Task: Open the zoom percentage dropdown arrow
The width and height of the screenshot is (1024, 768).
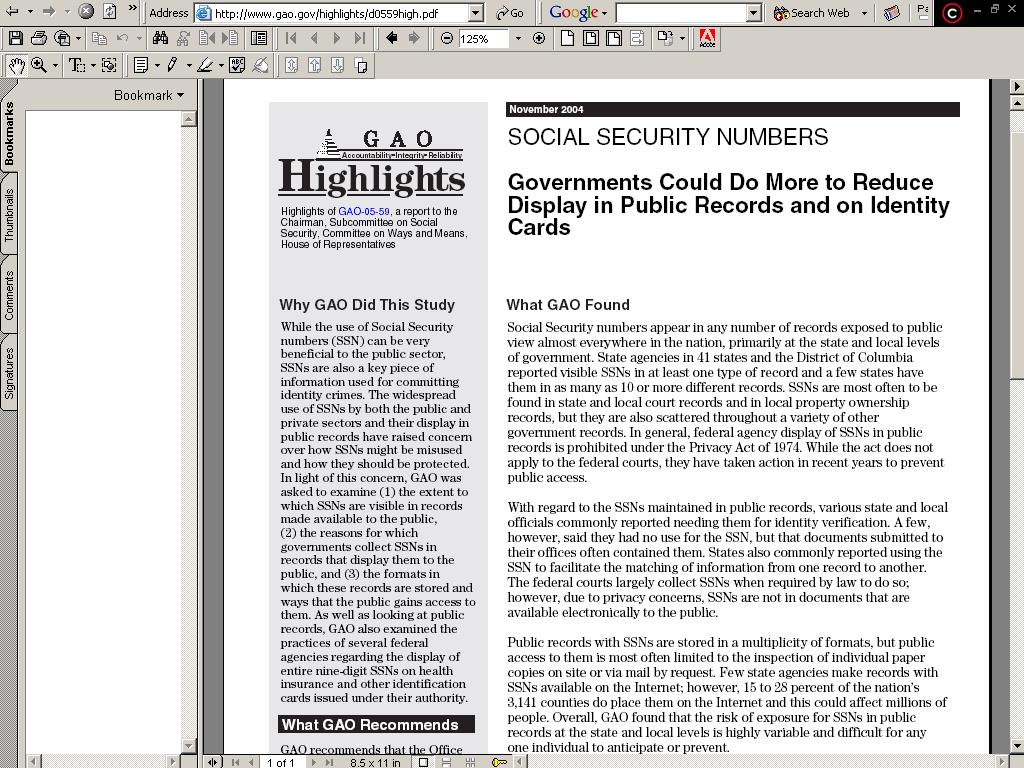Action: 519,39
